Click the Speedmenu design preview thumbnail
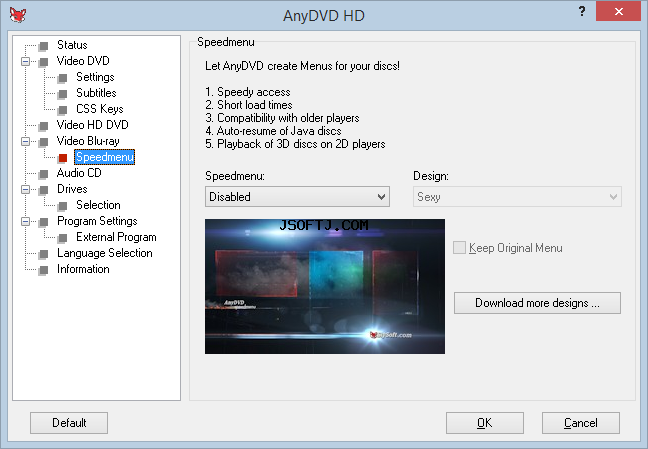The width and height of the screenshot is (648, 449). [325, 287]
